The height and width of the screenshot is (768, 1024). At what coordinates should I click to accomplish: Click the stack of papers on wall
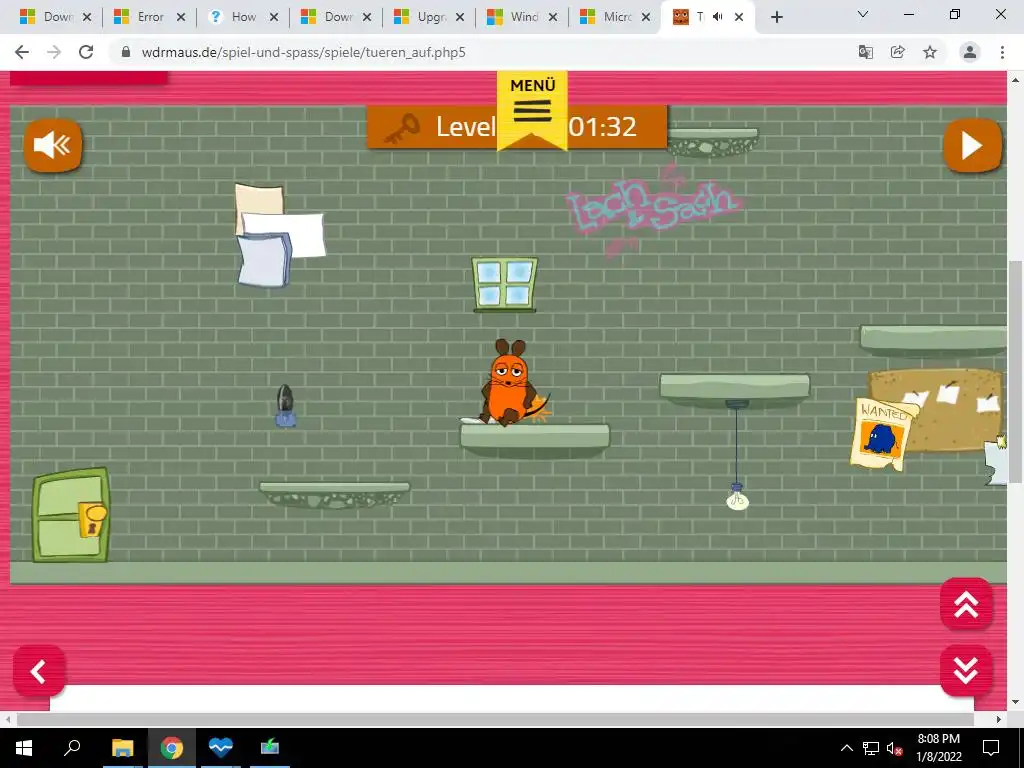coord(278,235)
